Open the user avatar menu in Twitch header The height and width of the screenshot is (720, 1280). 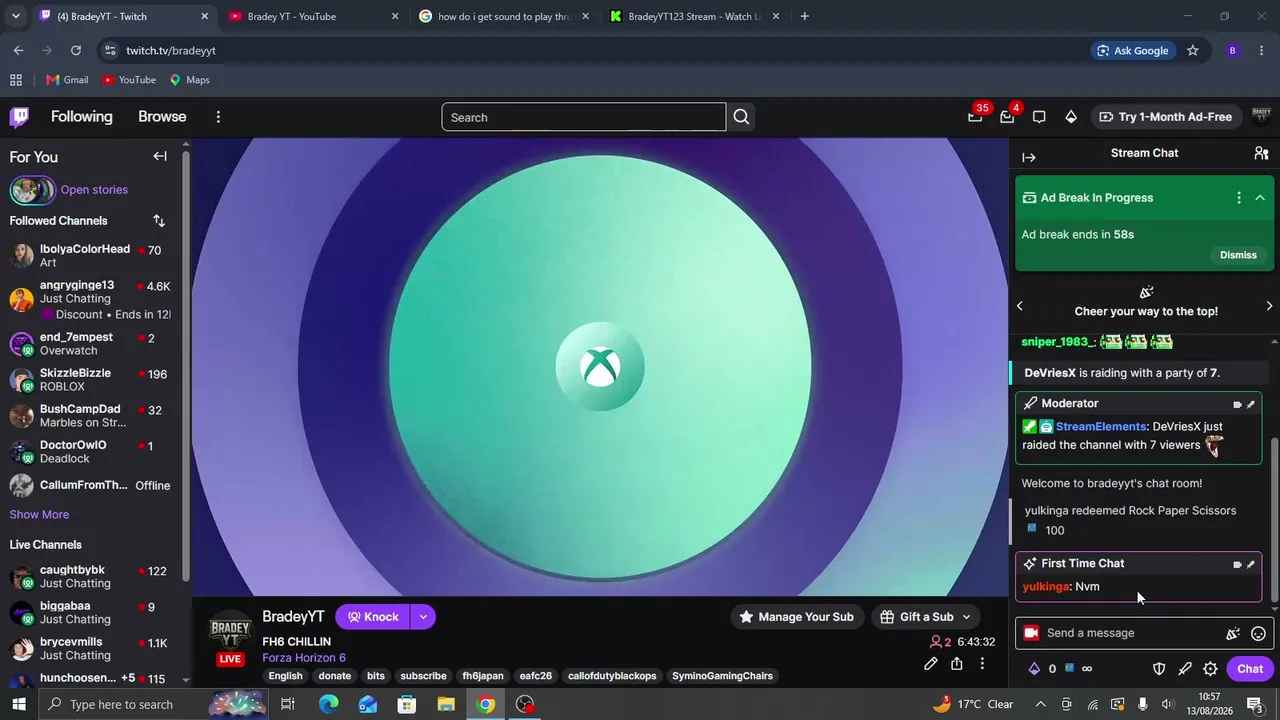click(1261, 117)
